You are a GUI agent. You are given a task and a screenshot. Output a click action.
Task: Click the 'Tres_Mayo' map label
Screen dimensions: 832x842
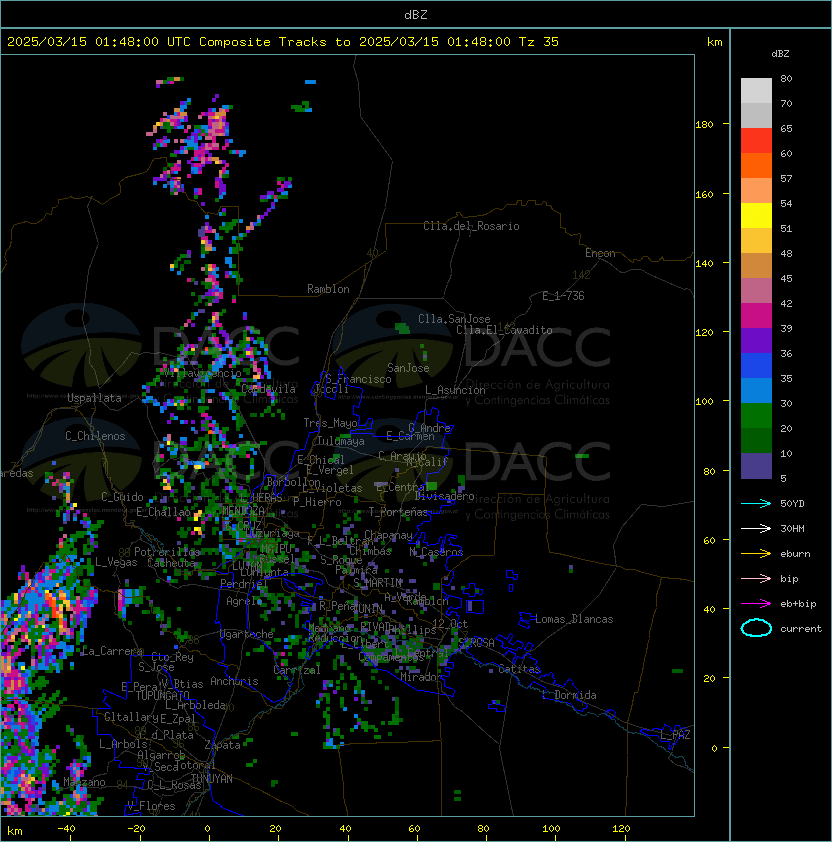[x=330, y=423]
